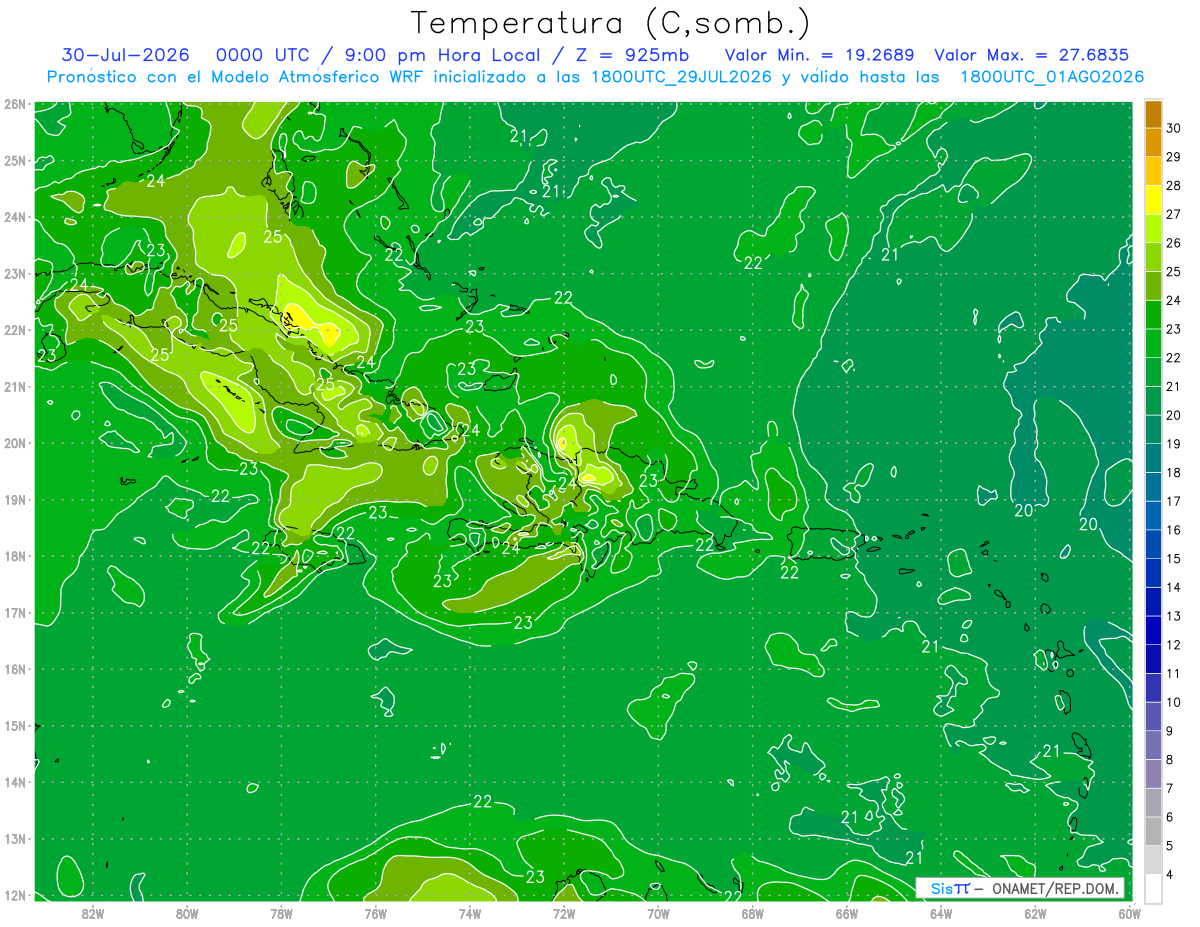Click the '68W' longitude axis label
Viewport: 1200px width, 927px height.
(752, 913)
